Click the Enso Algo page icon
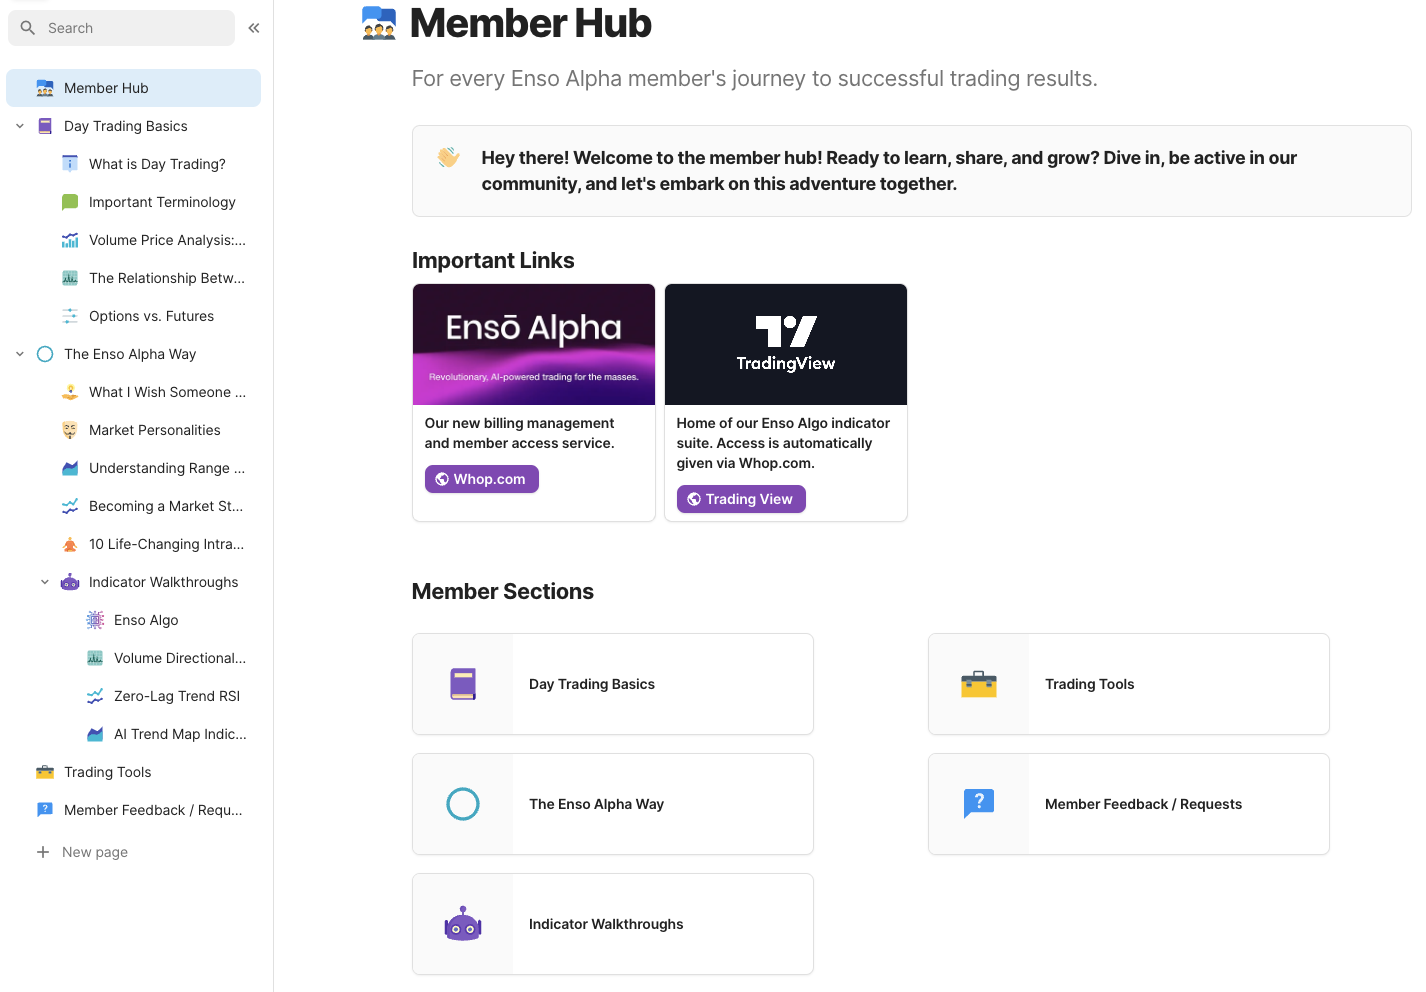The width and height of the screenshot is (1426, 992). tap(95, 620)
